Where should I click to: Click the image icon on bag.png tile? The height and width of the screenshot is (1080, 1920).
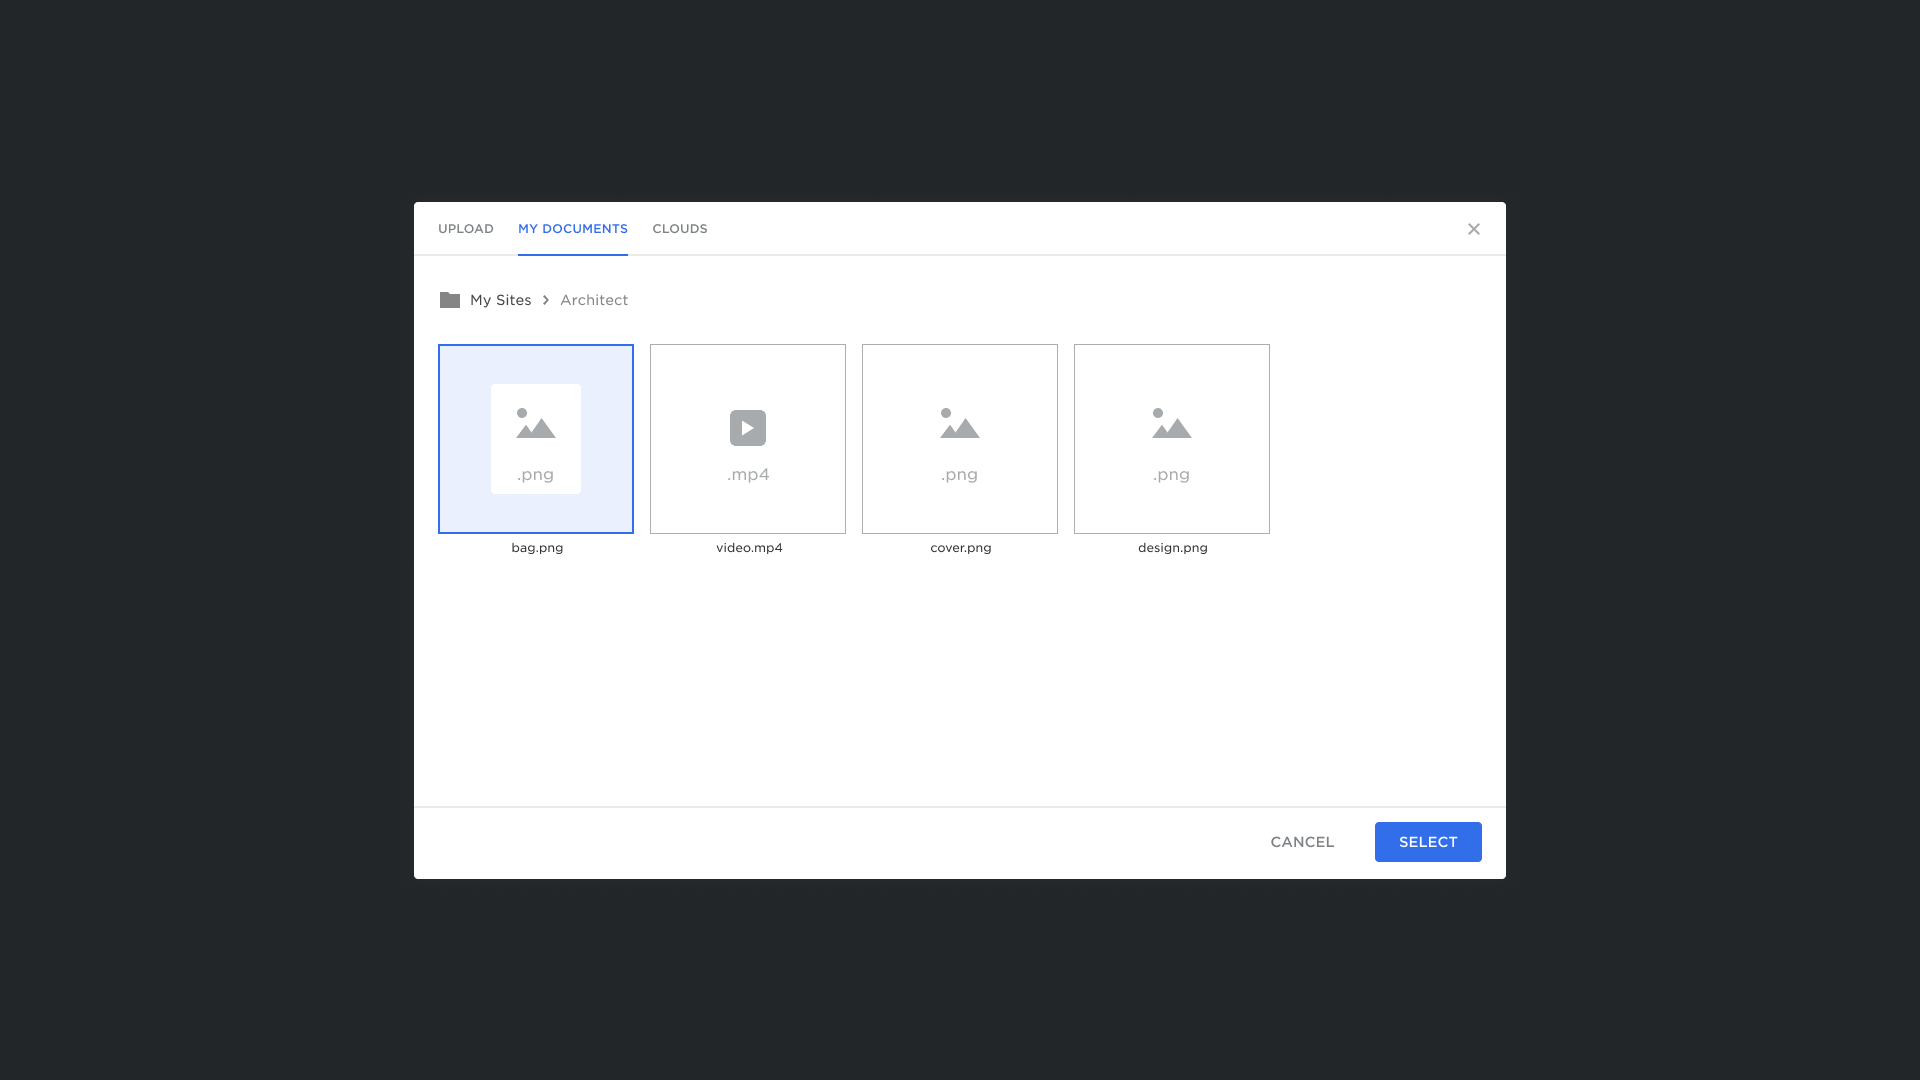535,424
